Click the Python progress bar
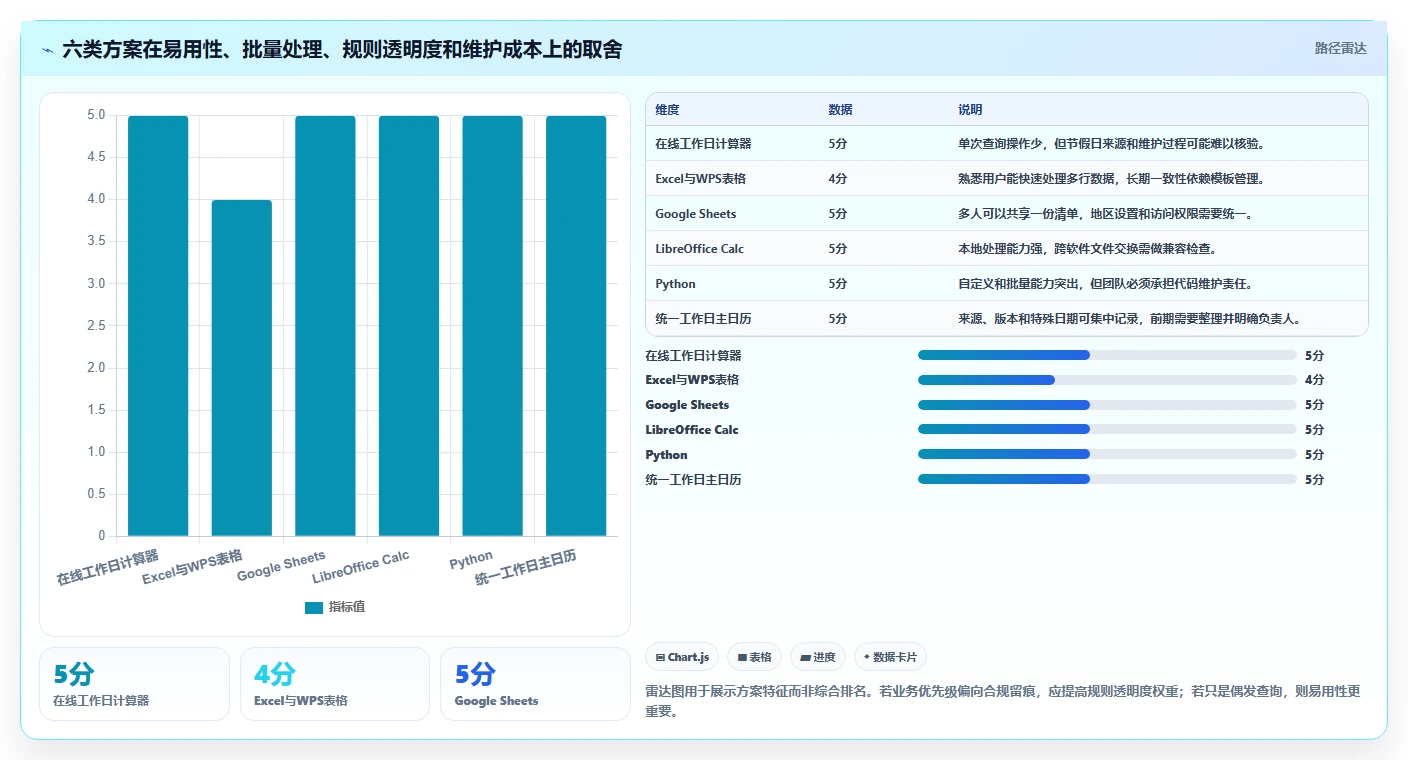This screenshot has height=760, width=1408. 1107,455
